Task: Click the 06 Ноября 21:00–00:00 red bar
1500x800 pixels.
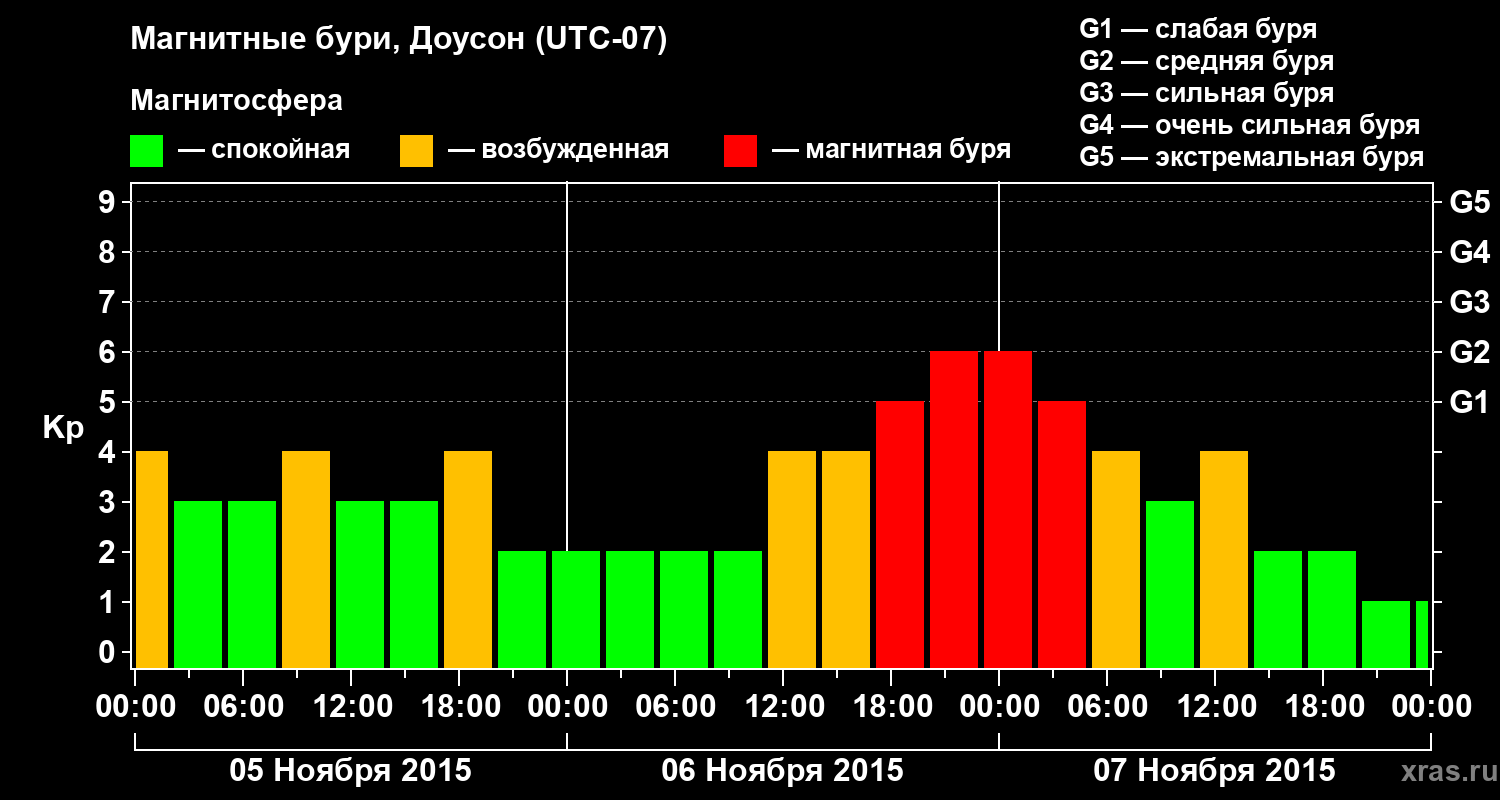Action: 954,509
